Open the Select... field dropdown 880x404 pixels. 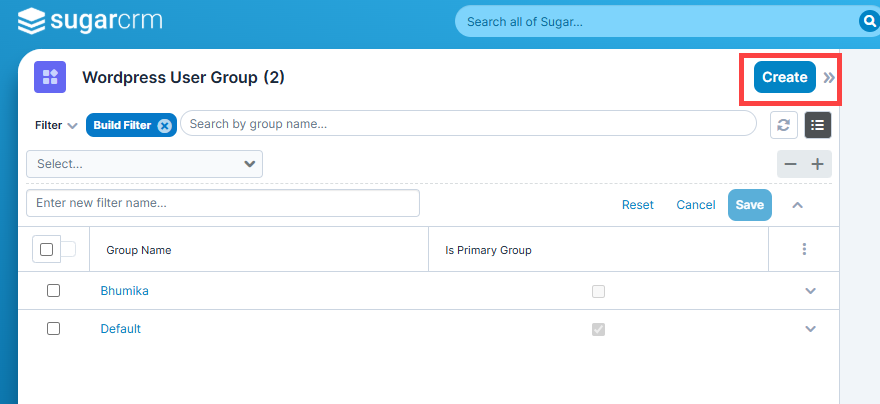144,164
